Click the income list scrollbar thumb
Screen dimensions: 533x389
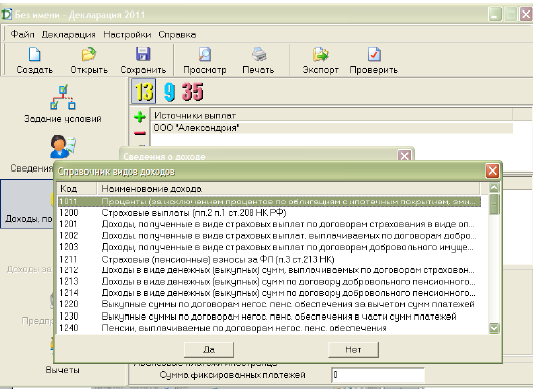tap(494, 204)
